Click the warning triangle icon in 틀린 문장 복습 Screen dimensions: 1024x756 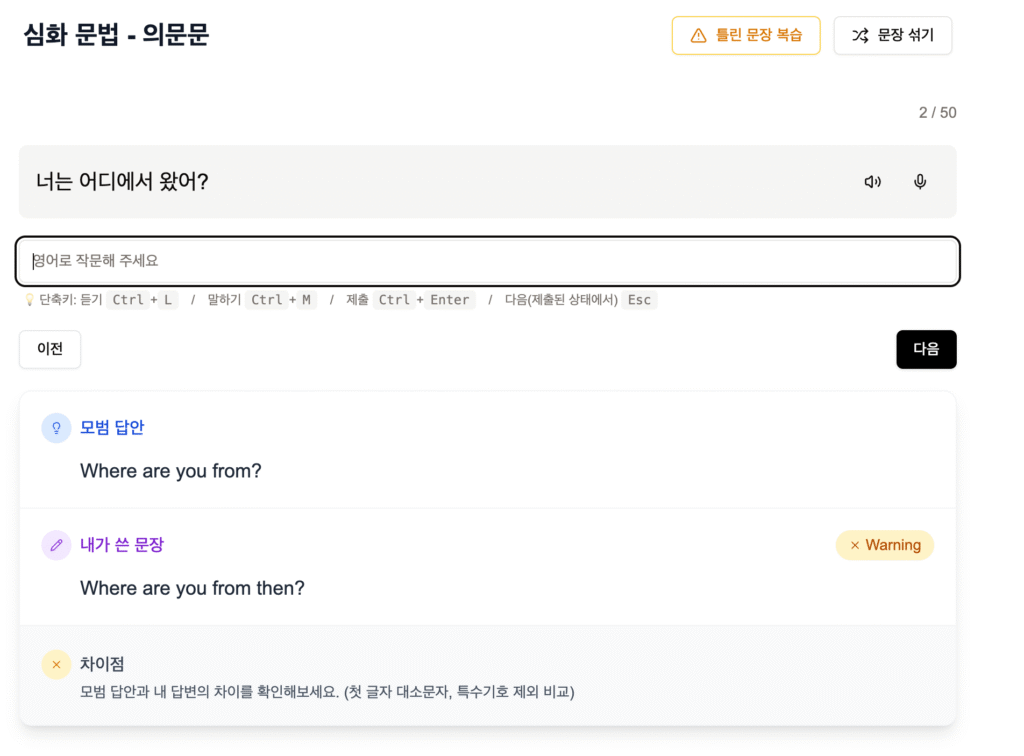coord(698,35)
